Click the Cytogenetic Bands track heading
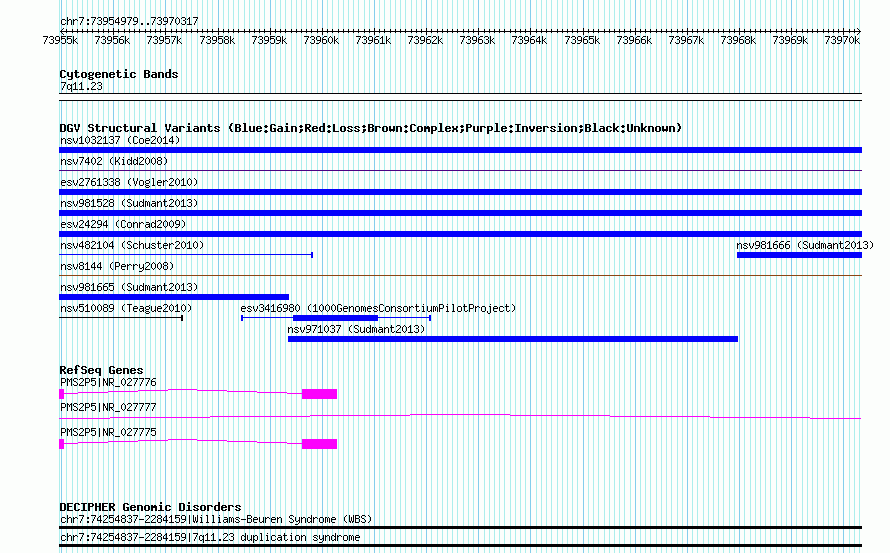The image size is (890, 553). pos(119,74)
